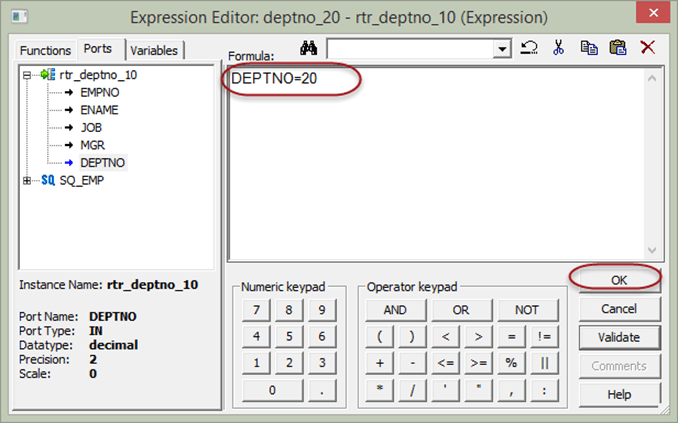
Task: Click the Paste clipboard icon
Action: (618, 48)
